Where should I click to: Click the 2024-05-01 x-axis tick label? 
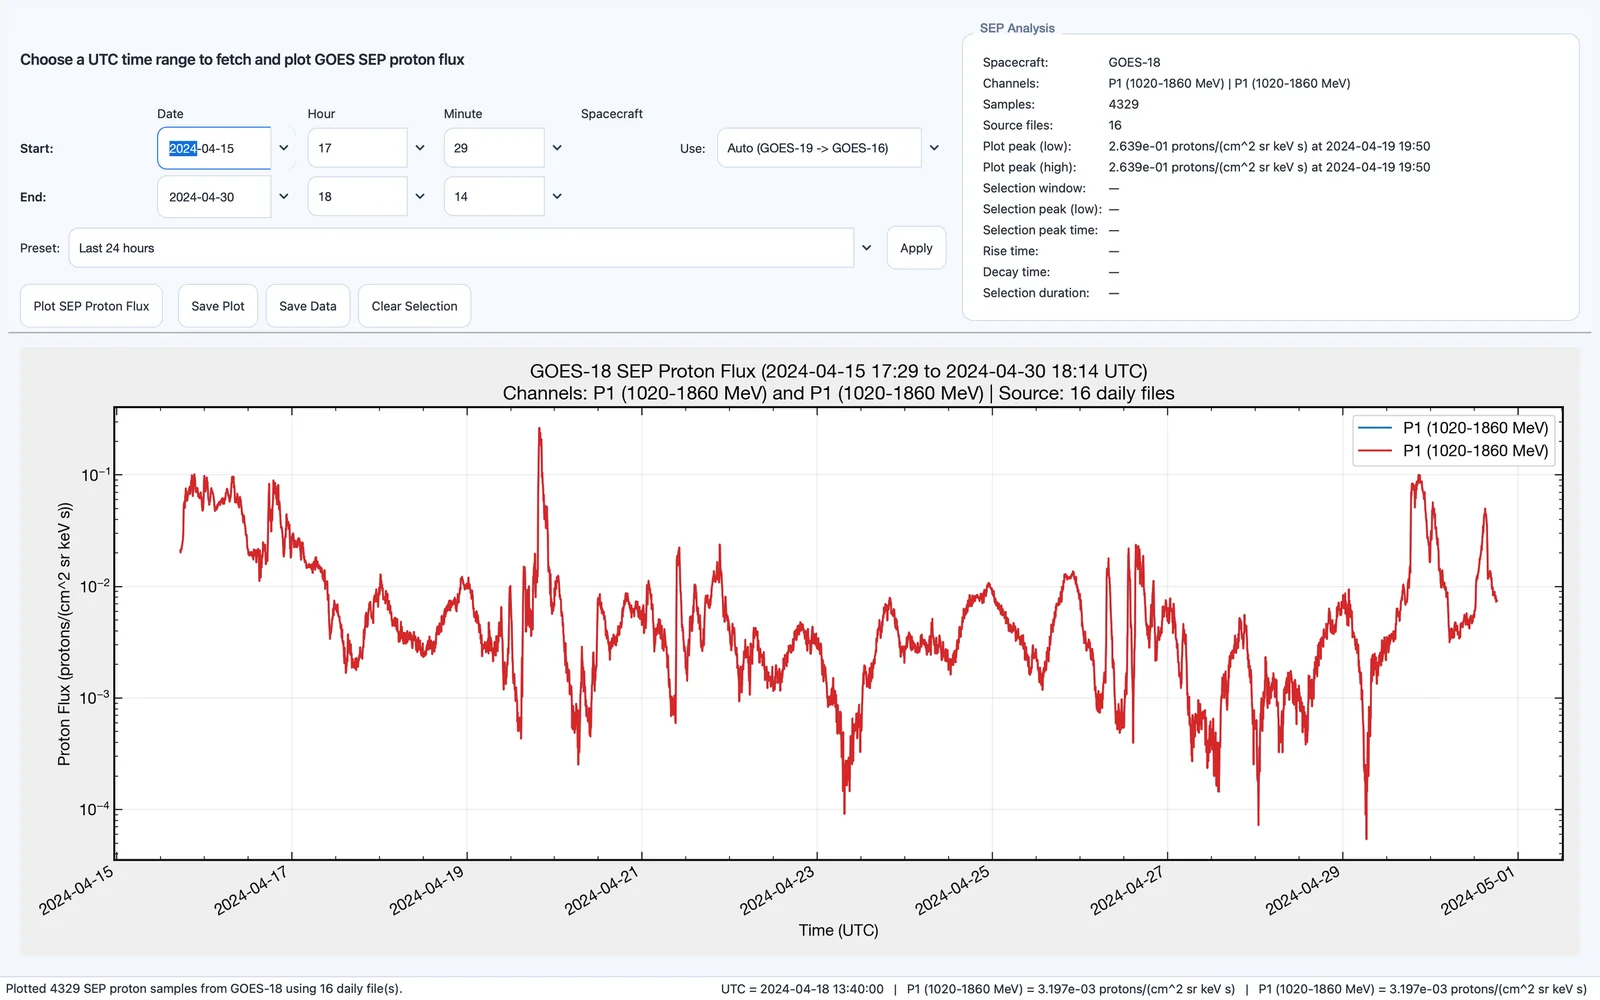pyautogui.click(x=1478, y=890)
